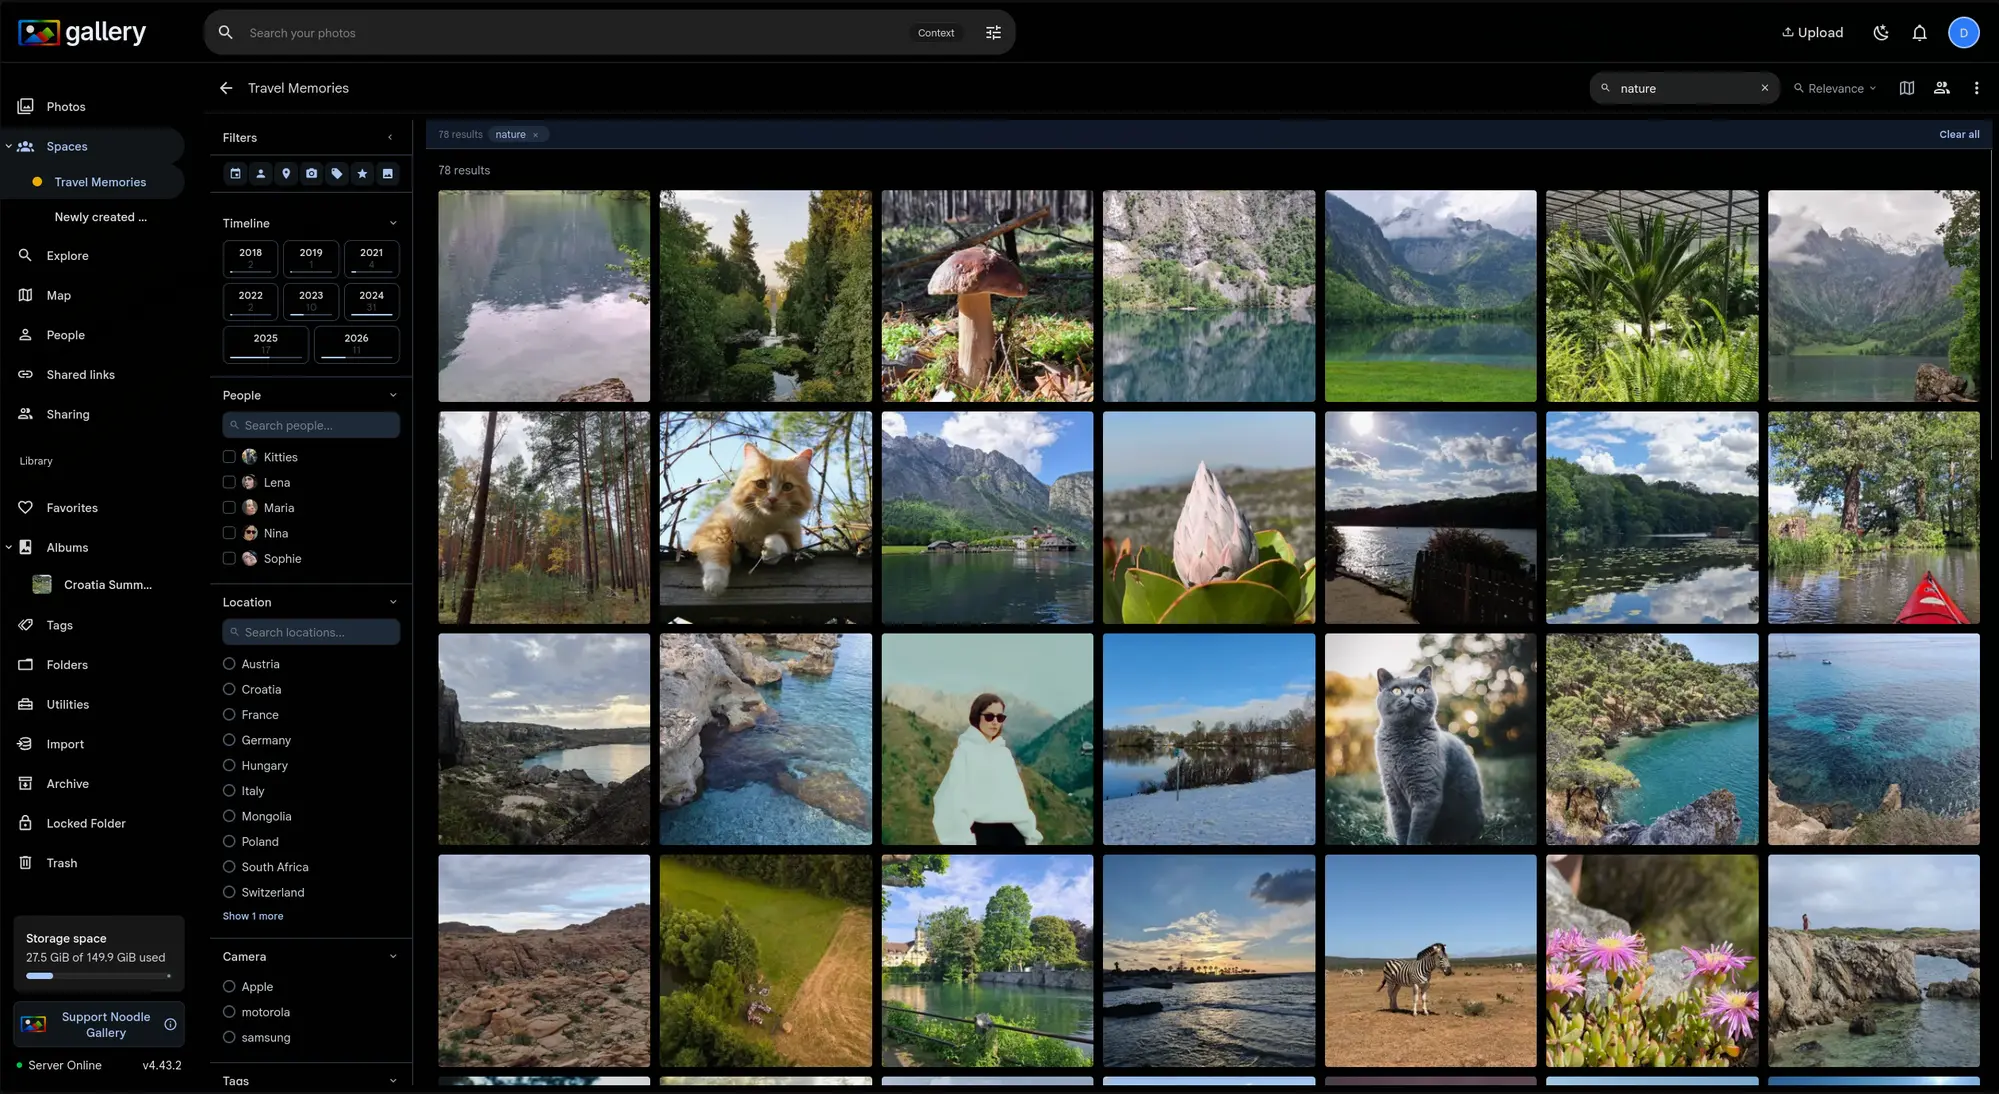Open the Explore section in the sidebar
Screen dimensions: 1999x1094
tap(68, 255)
